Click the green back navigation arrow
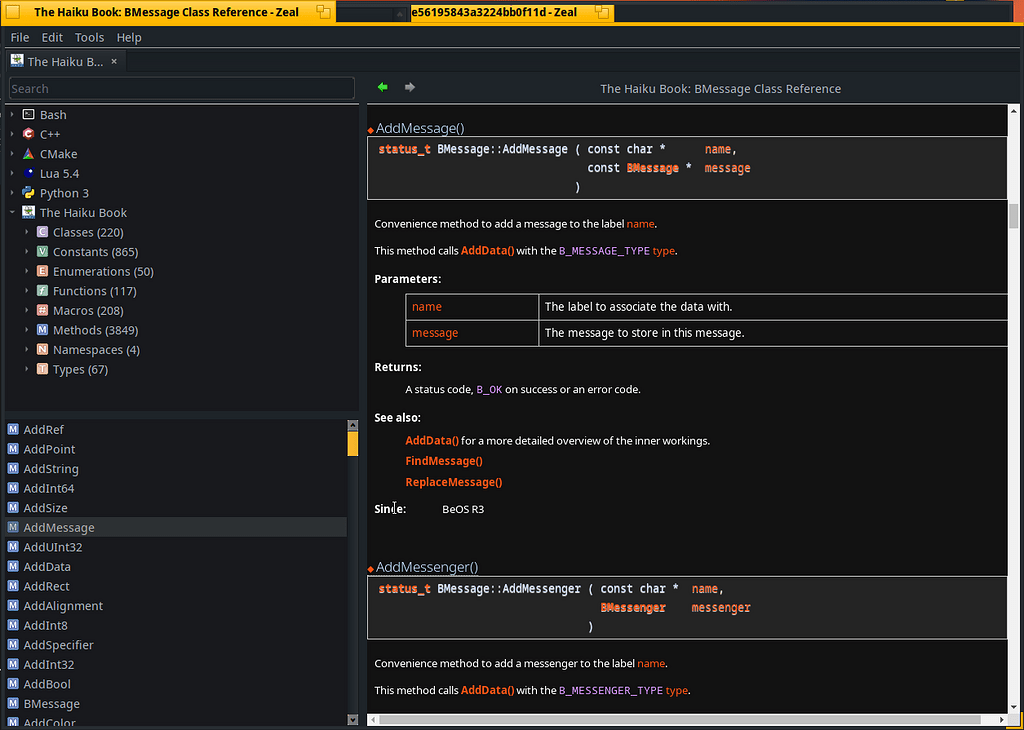The width and height of the screenshot is (1024, 730). [x=383, y=87]
